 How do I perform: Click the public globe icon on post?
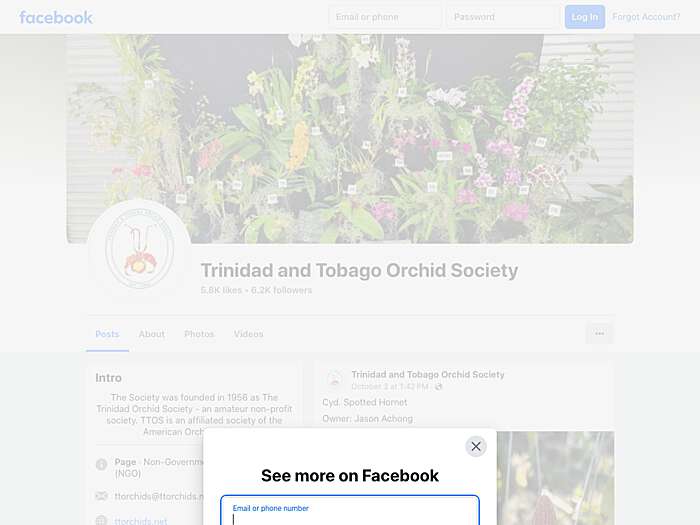[438, 387]
